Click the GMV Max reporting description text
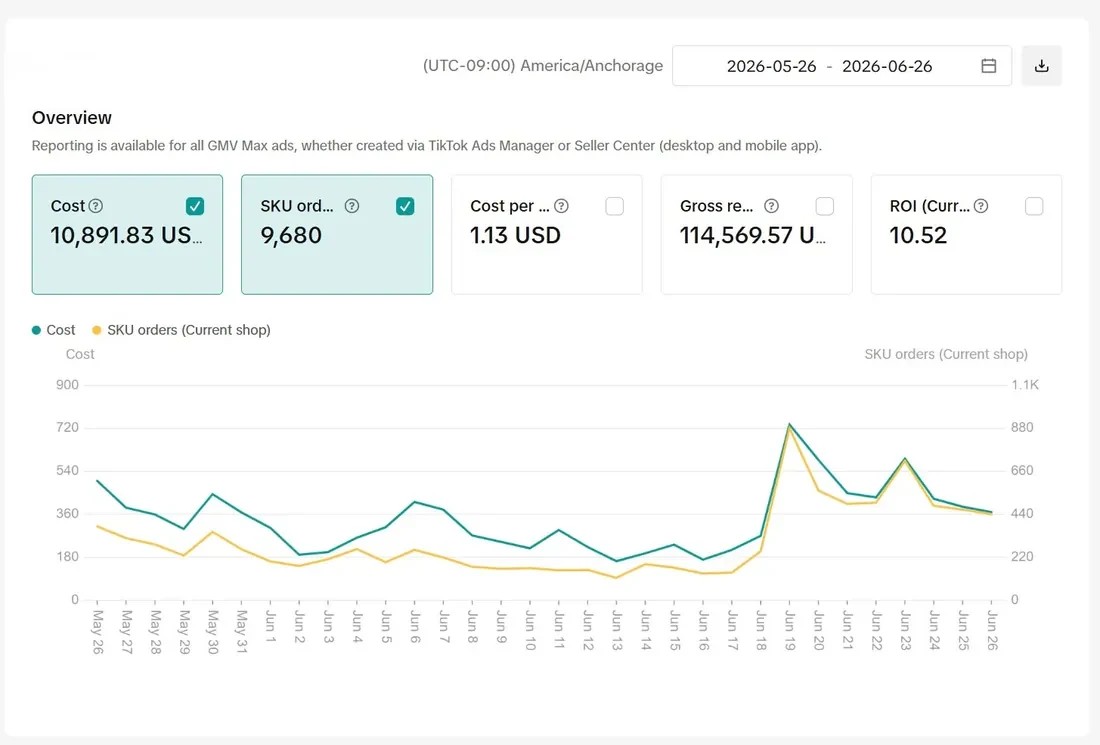1100x745 pixels. (x=427, y=145)
